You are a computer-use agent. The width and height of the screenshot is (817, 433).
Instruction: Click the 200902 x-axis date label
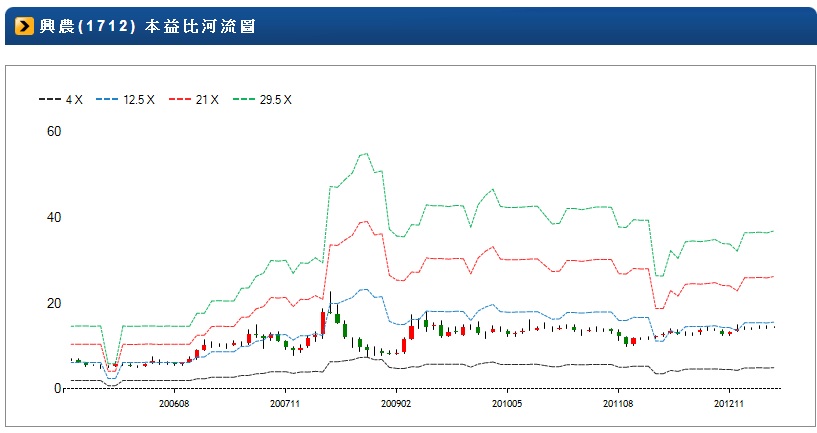coord(396,404)
